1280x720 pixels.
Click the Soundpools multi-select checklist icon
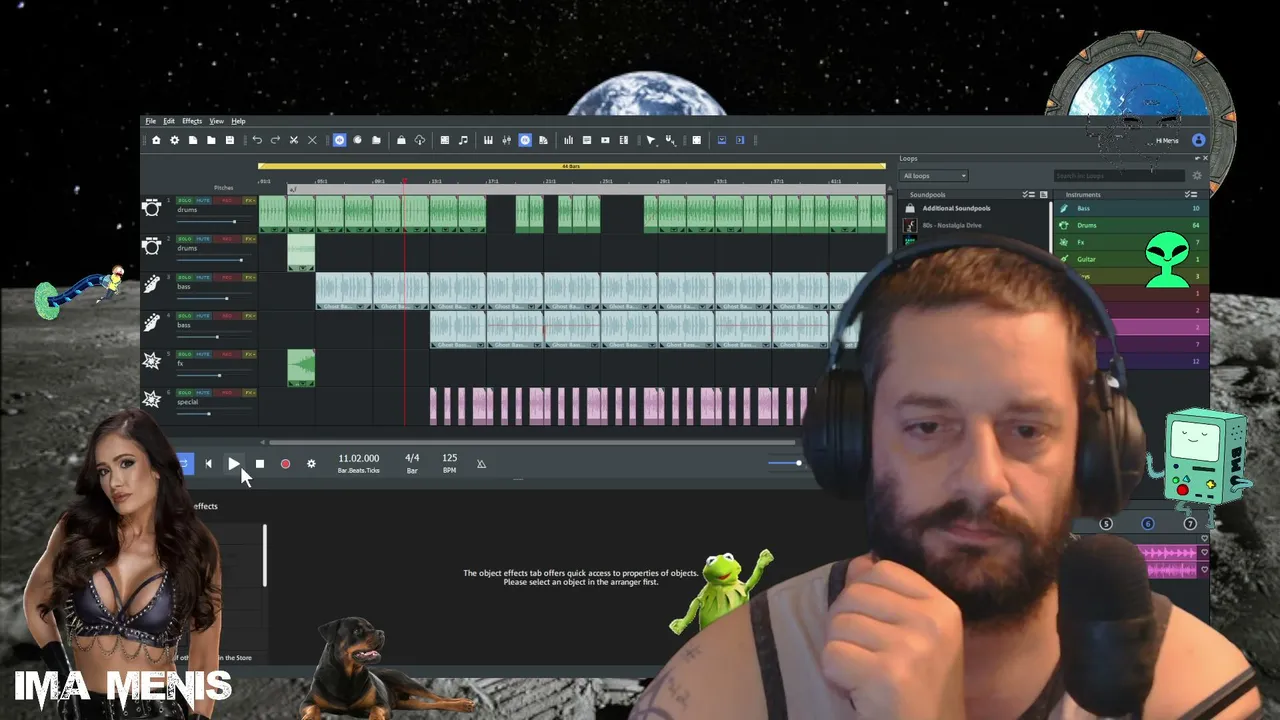pos(1028,194)
